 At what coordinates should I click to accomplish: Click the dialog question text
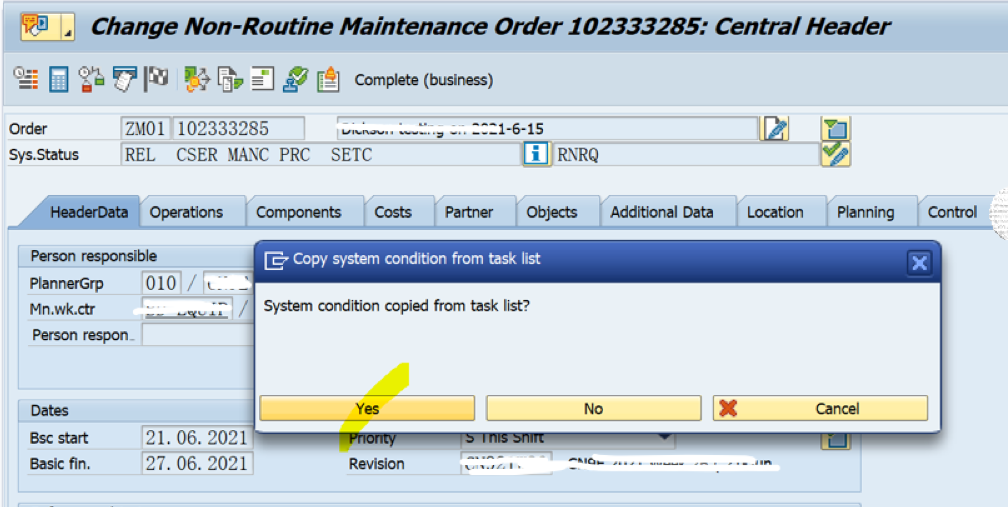(x=397, y=306)
